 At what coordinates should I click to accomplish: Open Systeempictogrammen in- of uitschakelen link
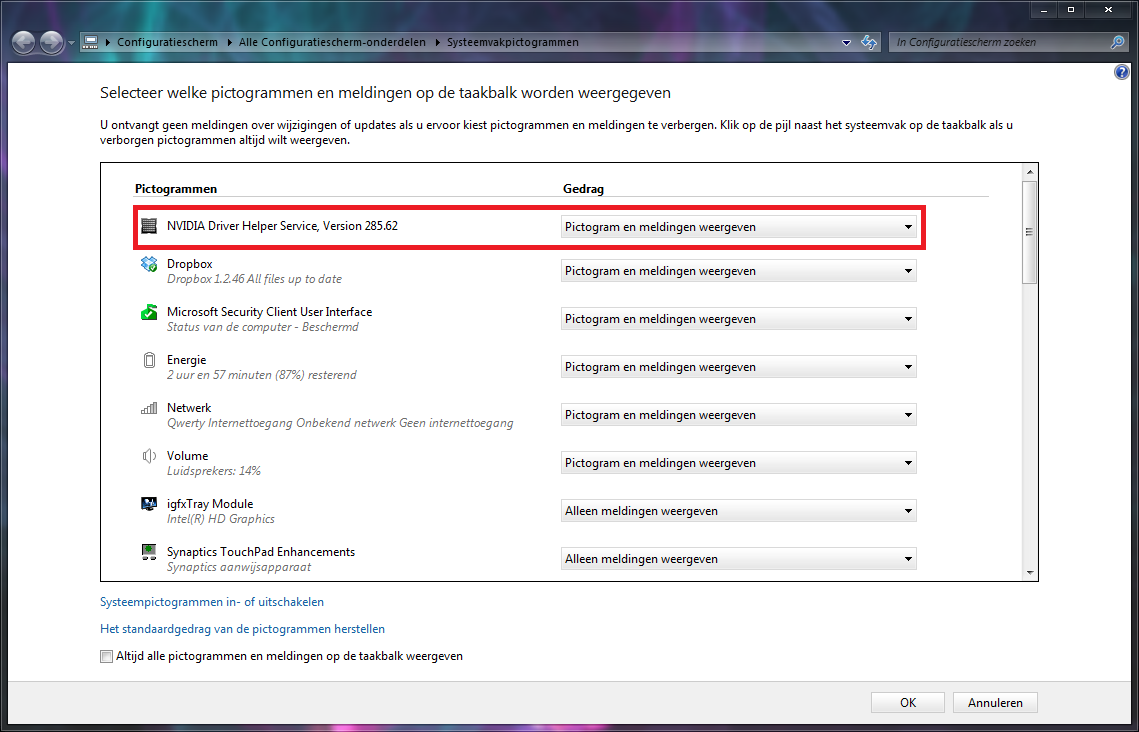[212, 602]
